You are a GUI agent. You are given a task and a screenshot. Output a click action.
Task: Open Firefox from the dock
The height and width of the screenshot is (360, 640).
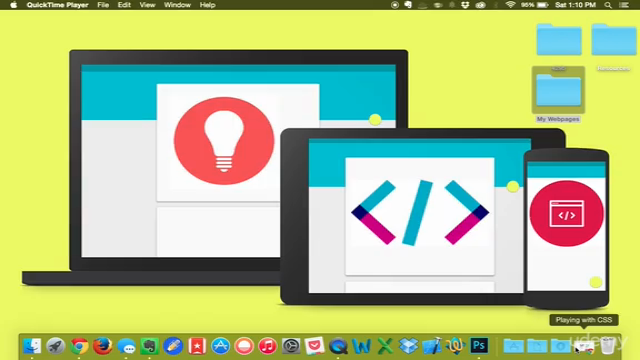tap(102, 346)
